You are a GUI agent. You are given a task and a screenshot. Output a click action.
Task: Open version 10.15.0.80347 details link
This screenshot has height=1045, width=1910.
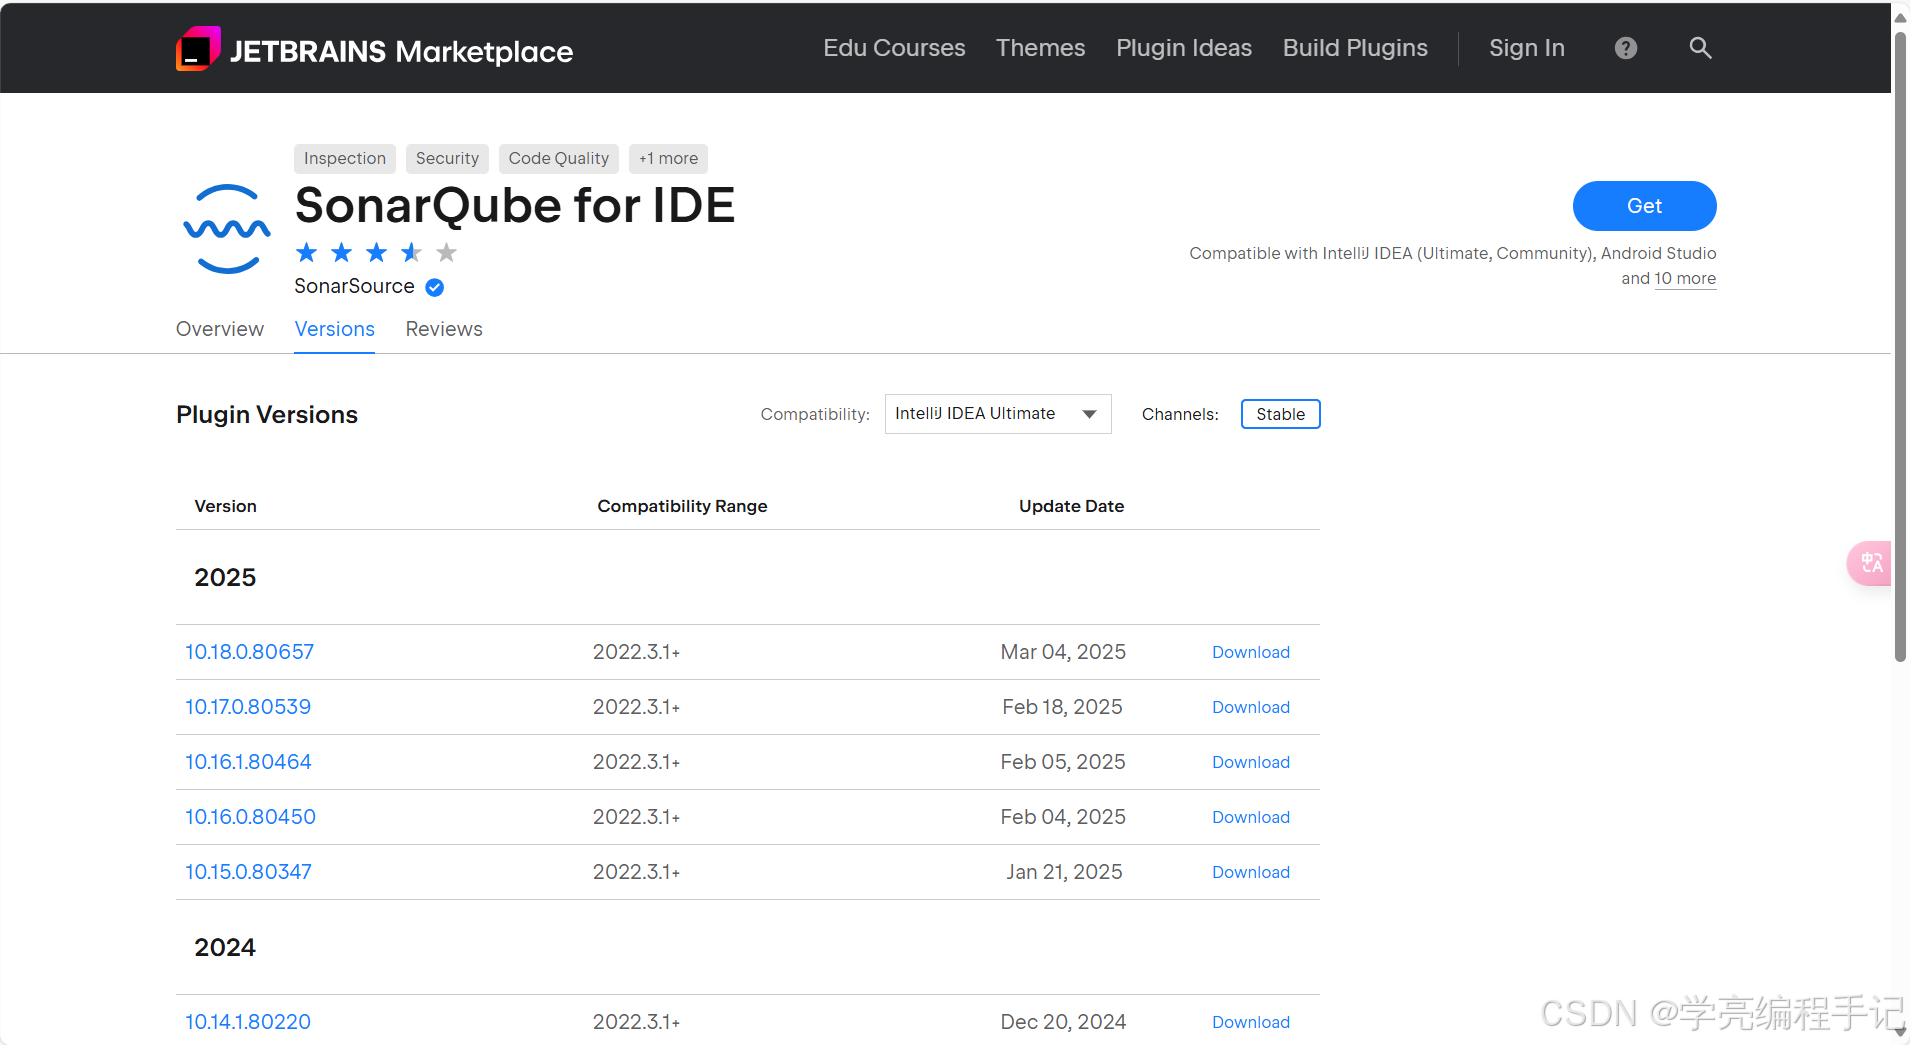tap(248, 872)
